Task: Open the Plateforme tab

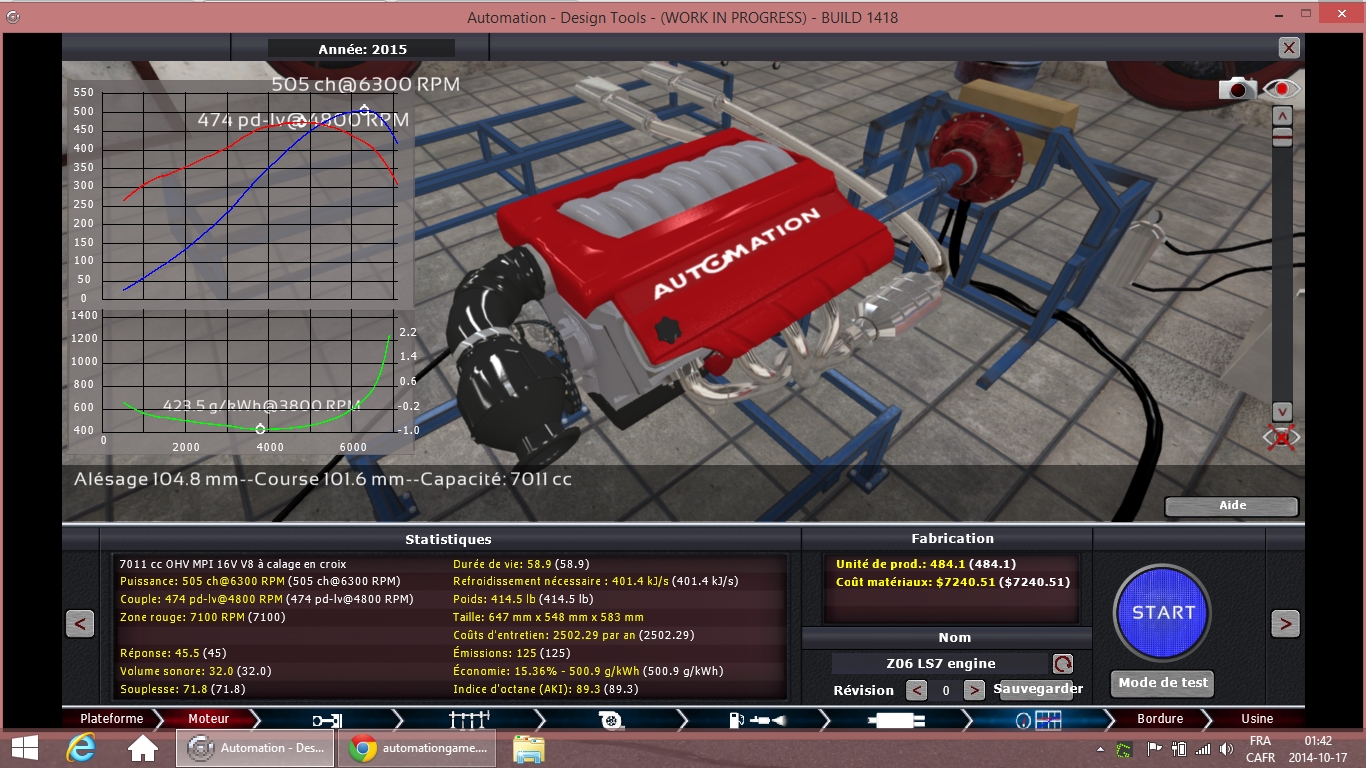Action: (112, 718)
